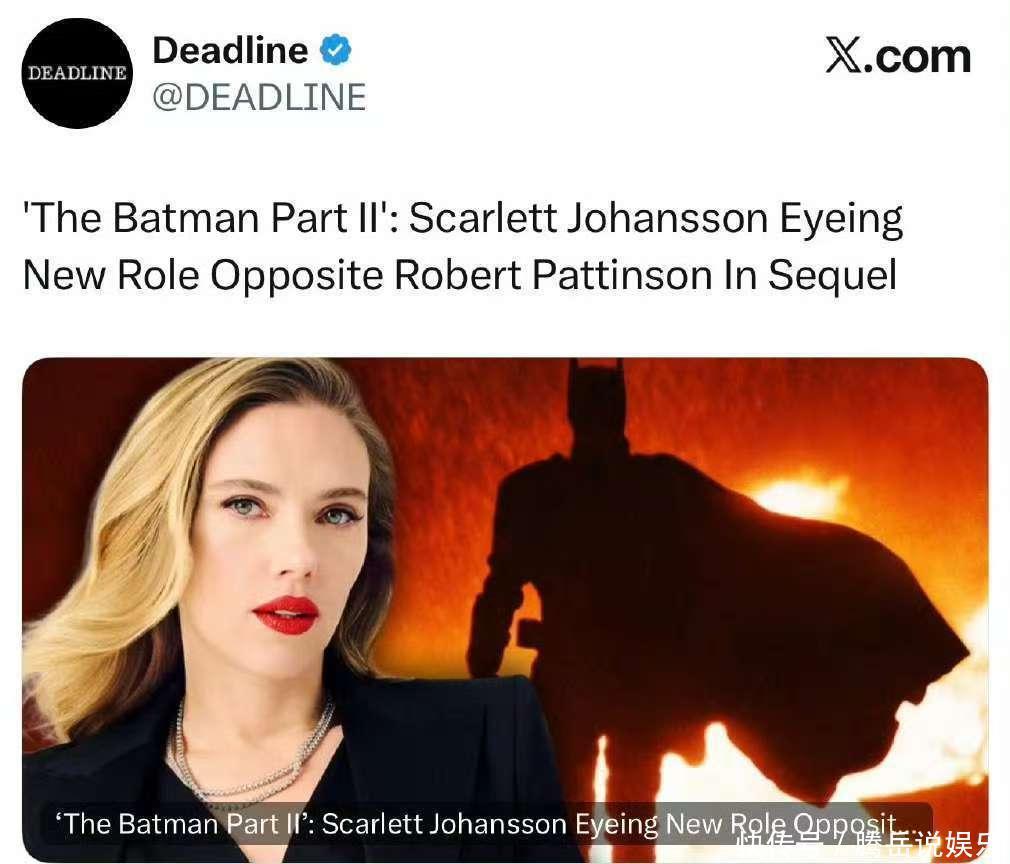The width and height of the screenshot is (1010, 864).
Task: Click the blue verified checkmark badge
Action: point(336,50)
